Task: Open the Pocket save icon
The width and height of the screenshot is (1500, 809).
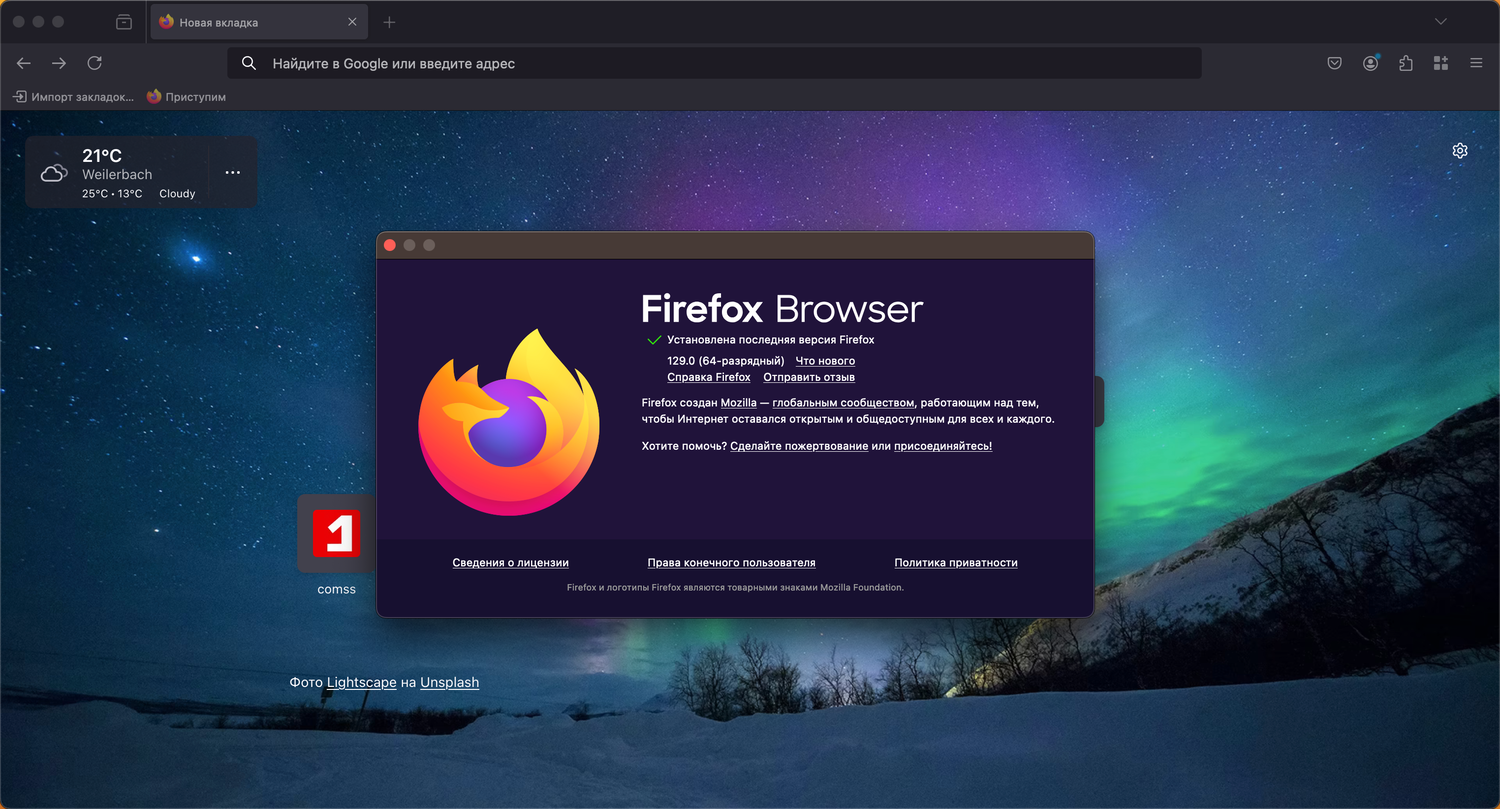Action: pyautogui.click(x=1334, y=63)
